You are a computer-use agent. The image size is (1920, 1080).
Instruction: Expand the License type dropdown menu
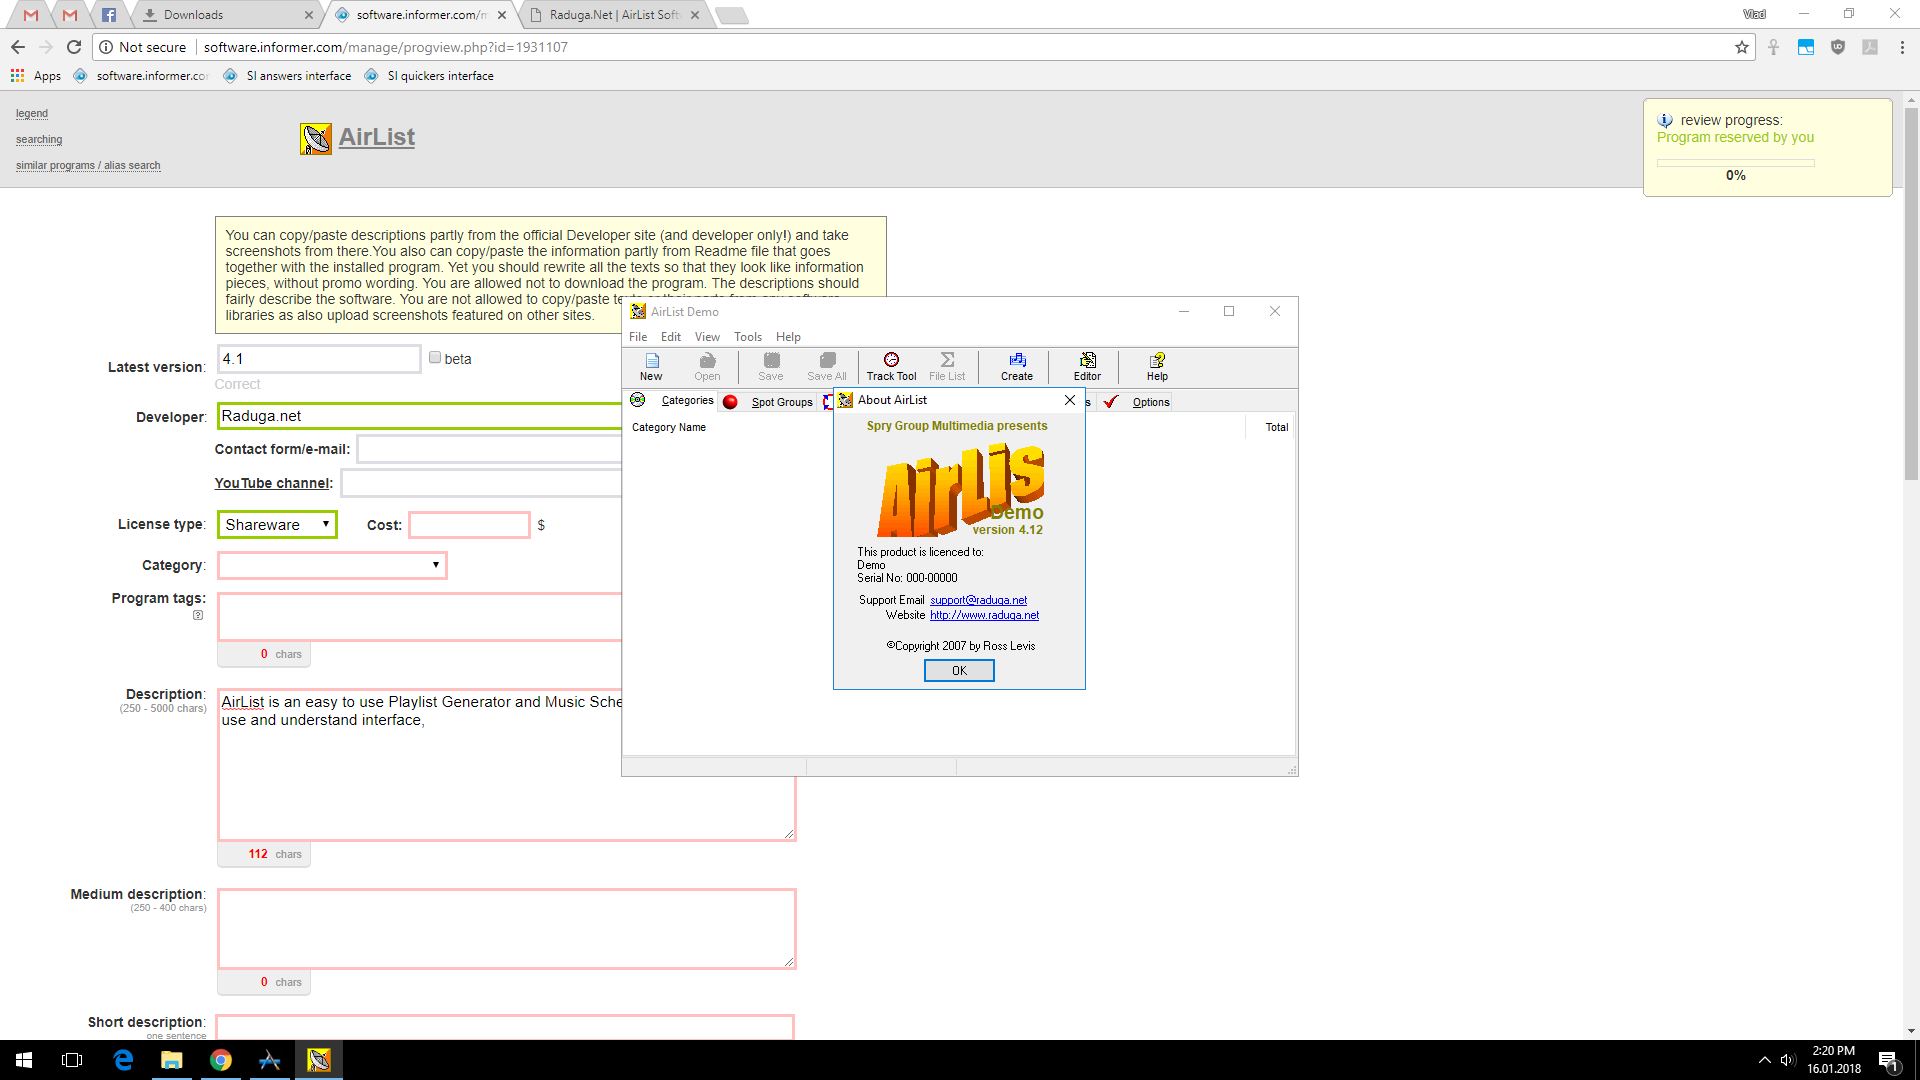[276, 525]
